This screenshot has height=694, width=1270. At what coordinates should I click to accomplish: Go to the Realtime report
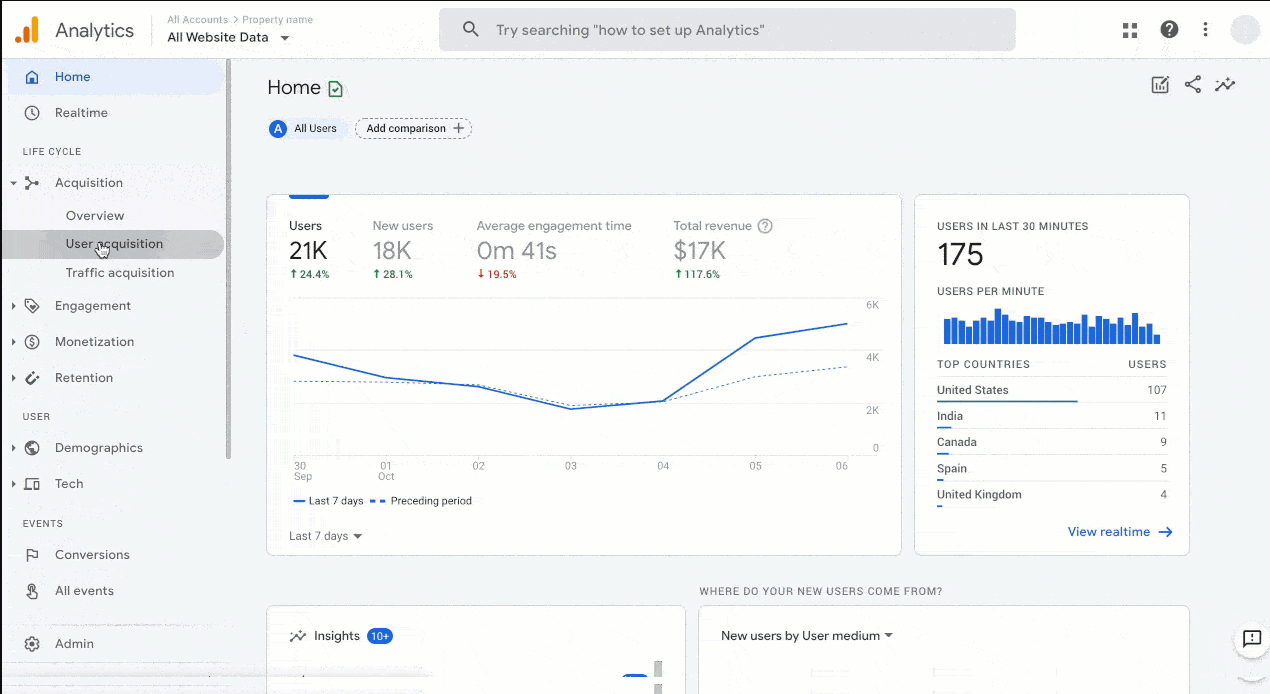tap(81, 113)
